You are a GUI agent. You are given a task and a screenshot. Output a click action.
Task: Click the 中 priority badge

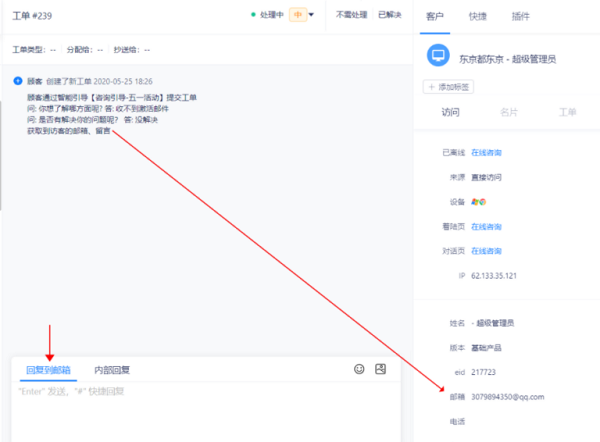click(x=298, y=15)
